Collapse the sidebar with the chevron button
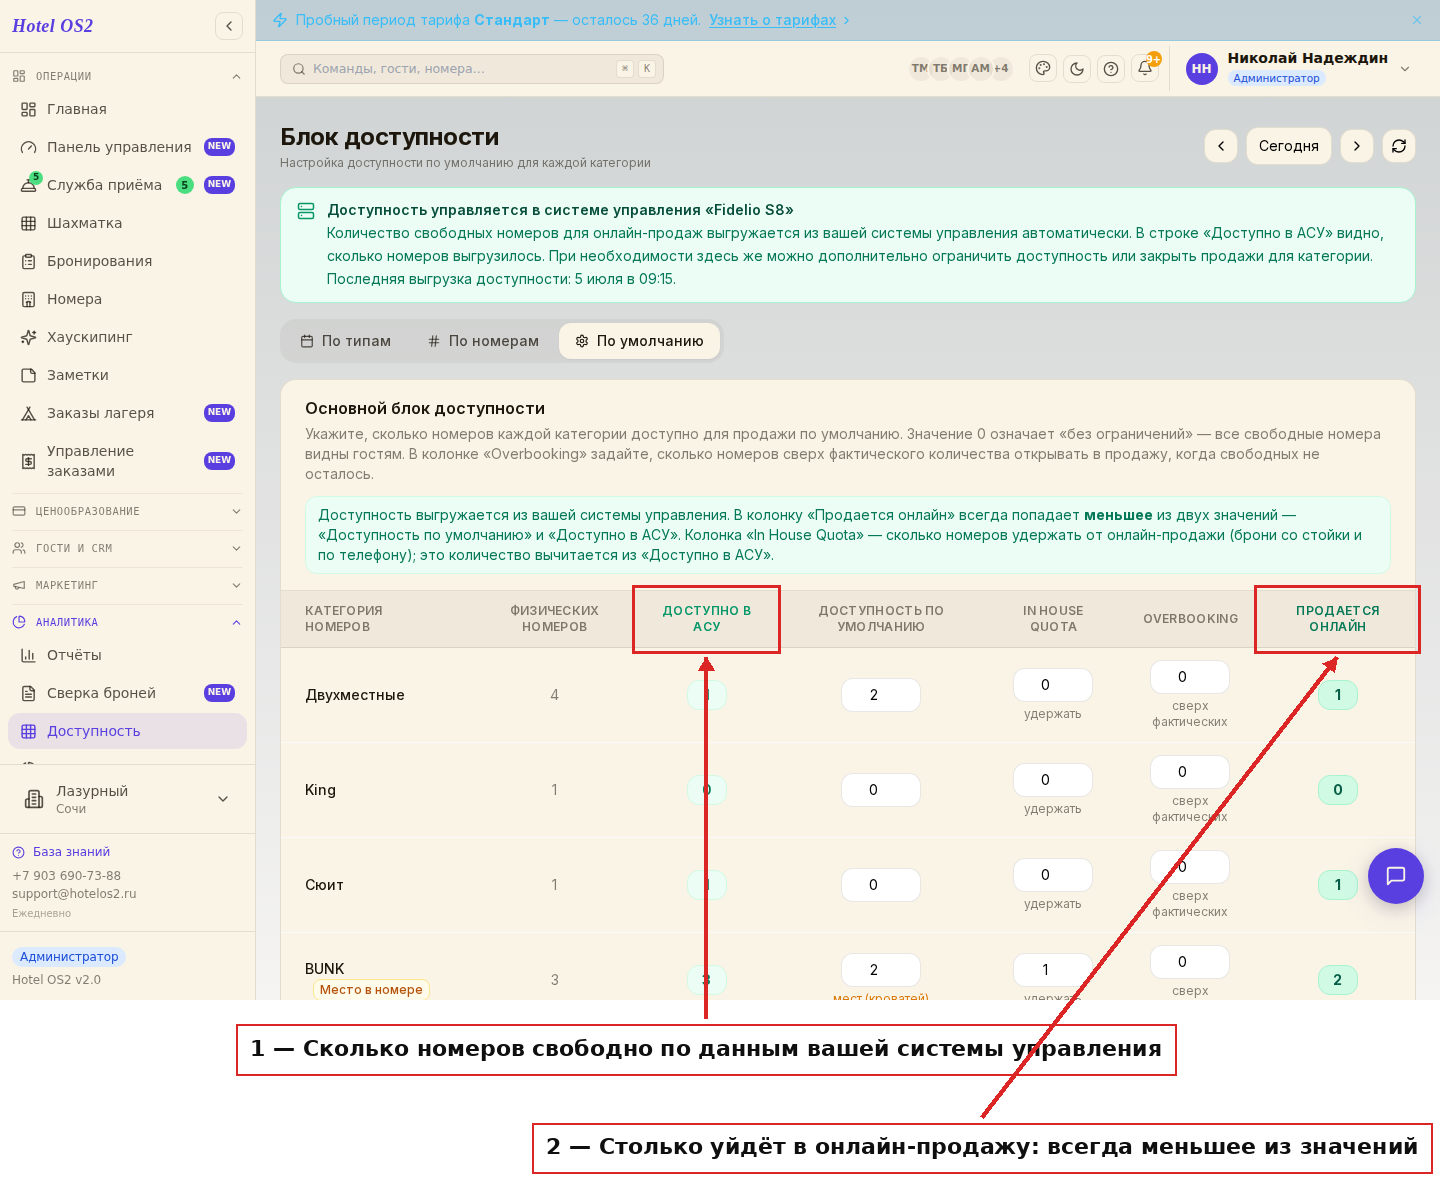 coord(229,26)
